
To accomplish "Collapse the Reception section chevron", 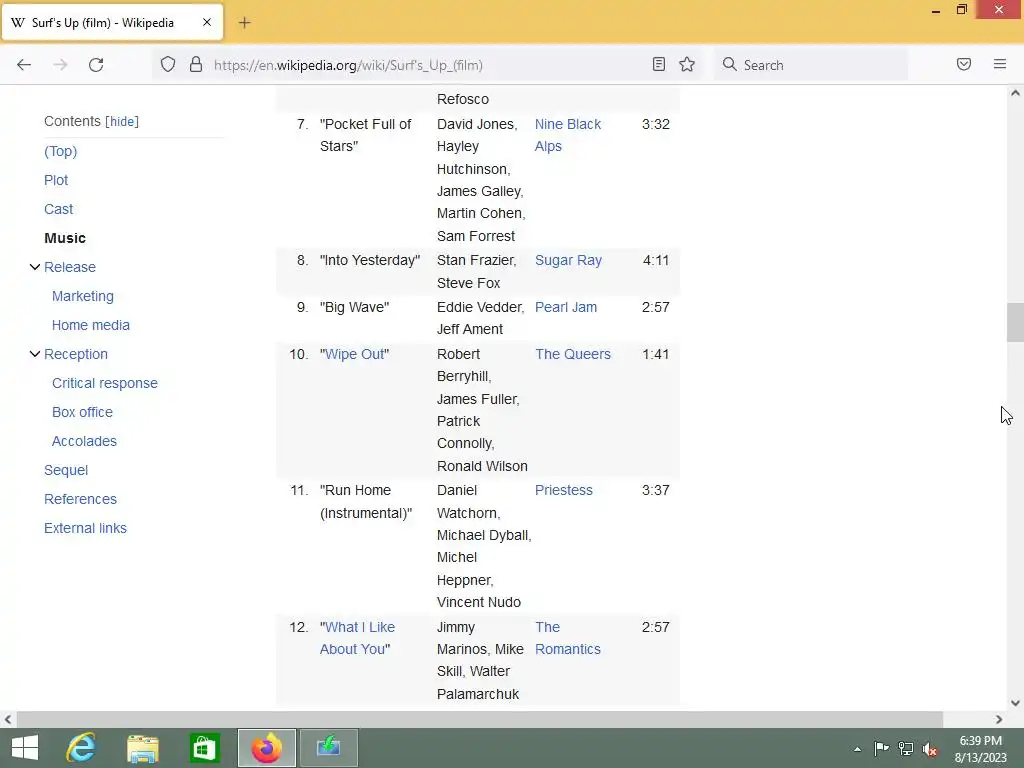I will pyautogui.click(x=35, y=354).
